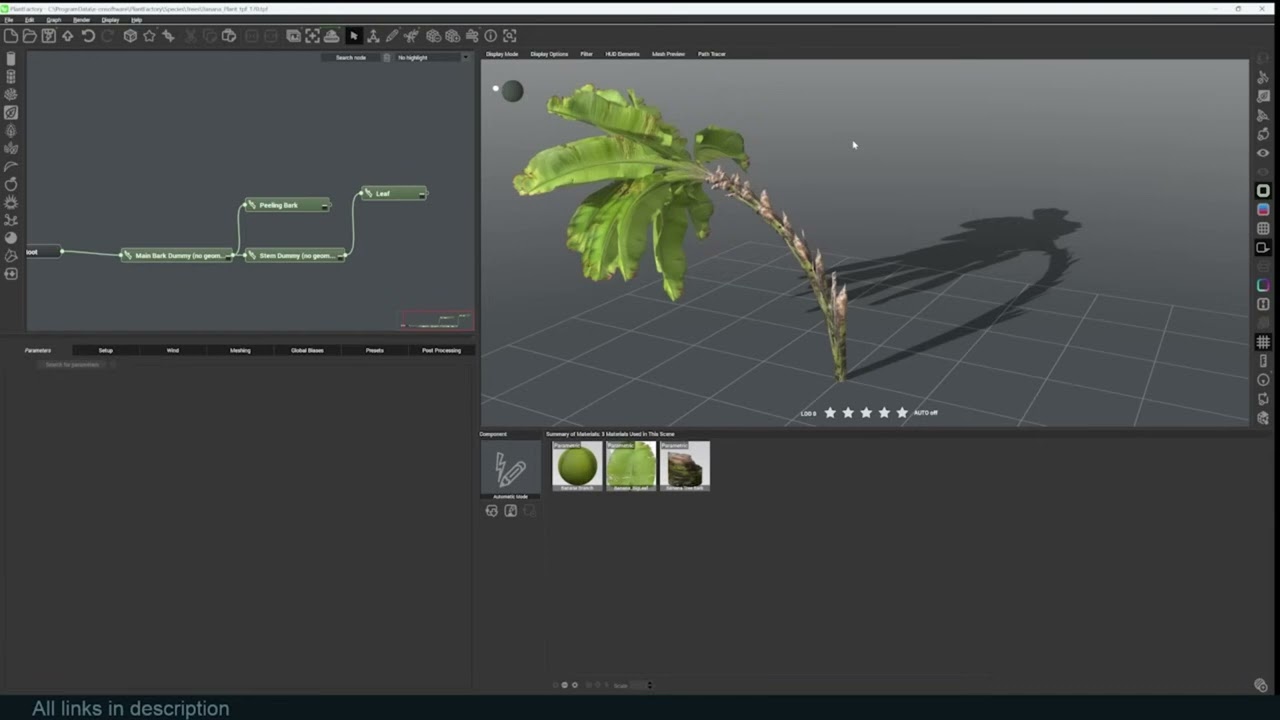Image resolution: width=1280 pixels, height=720 pixels.
Task: Switch to the Global Biases tab
Action: point(307,350)
